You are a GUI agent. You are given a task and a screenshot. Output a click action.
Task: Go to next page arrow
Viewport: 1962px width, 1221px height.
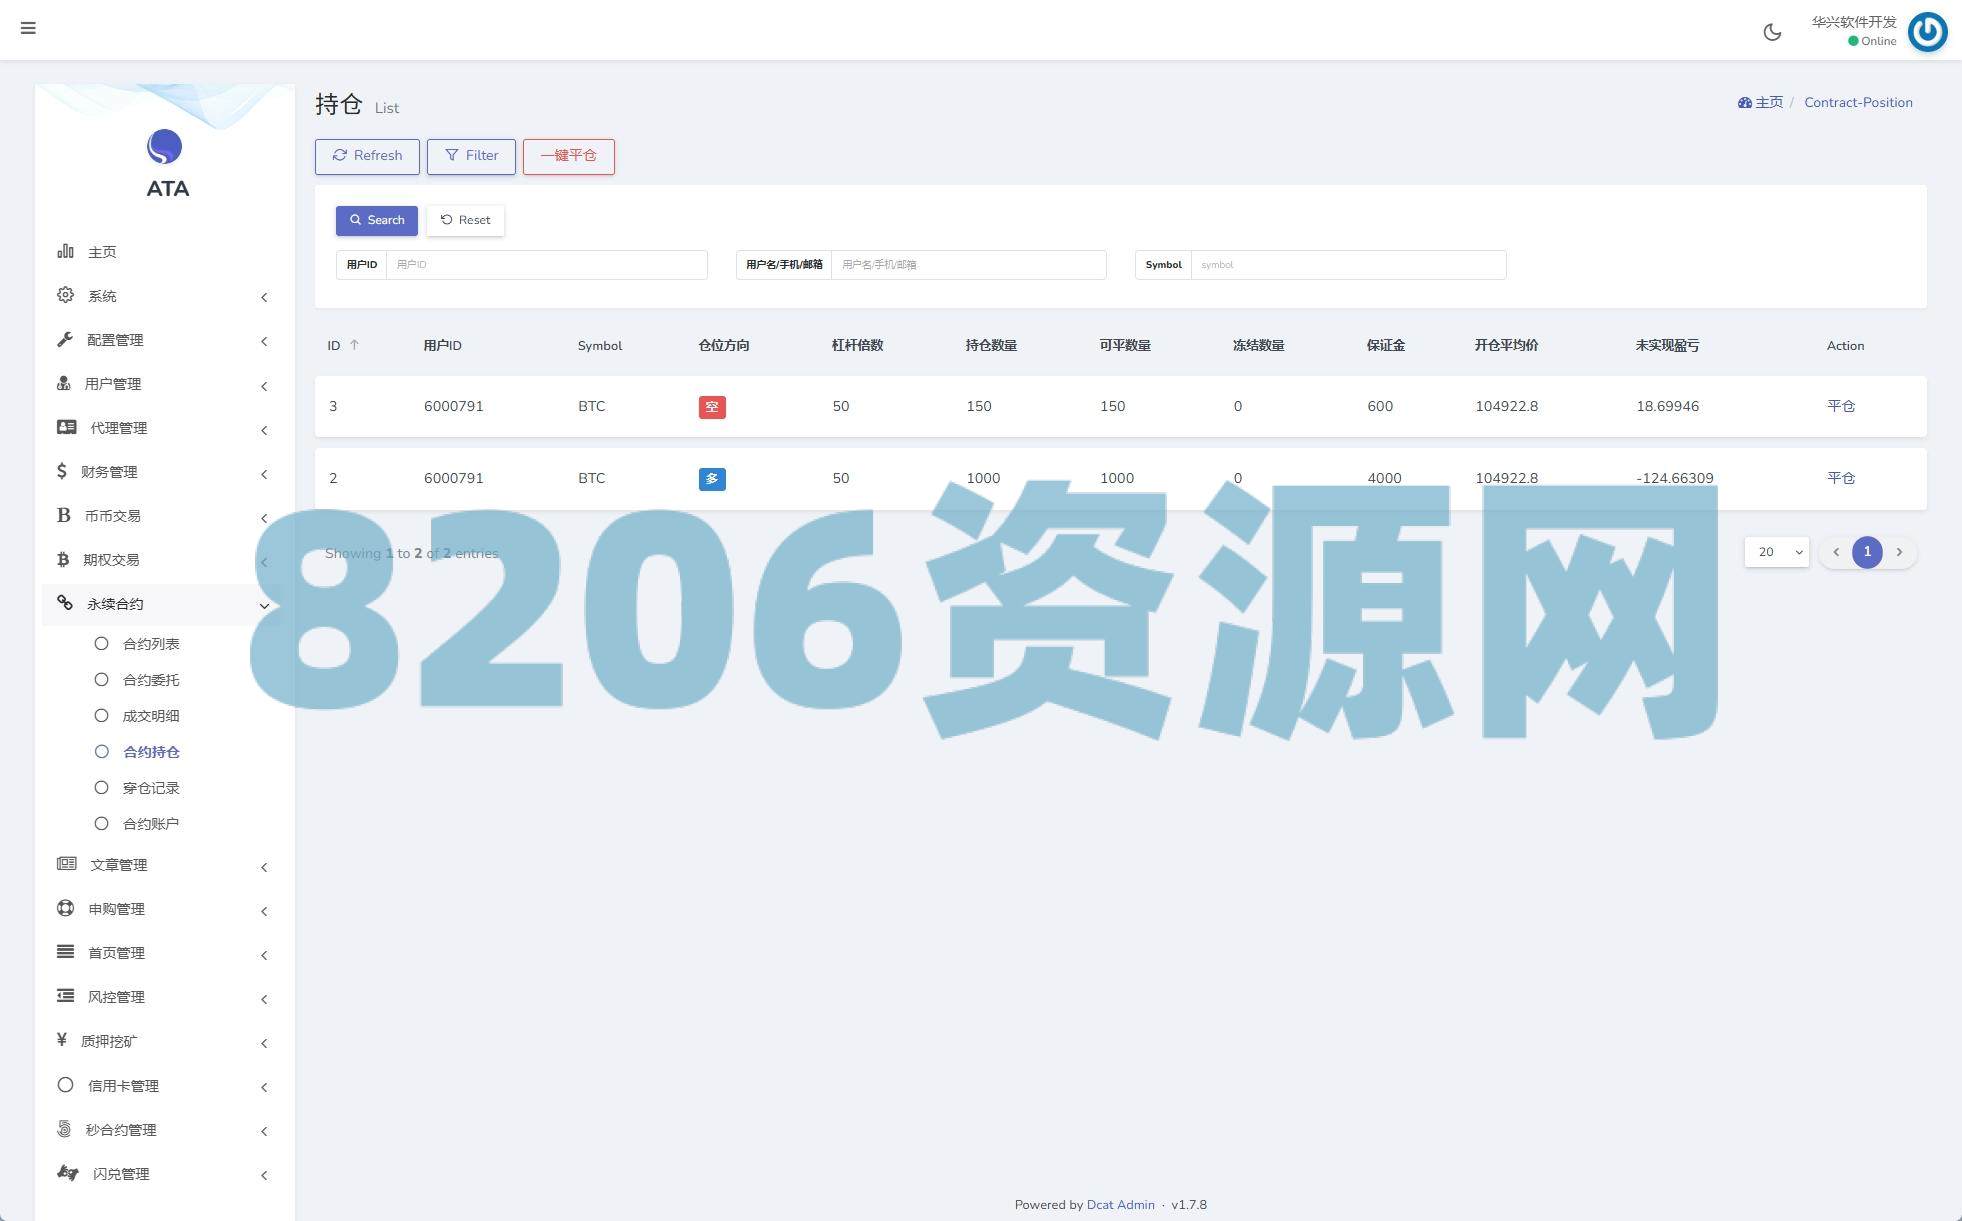[x=1899, y=552]
